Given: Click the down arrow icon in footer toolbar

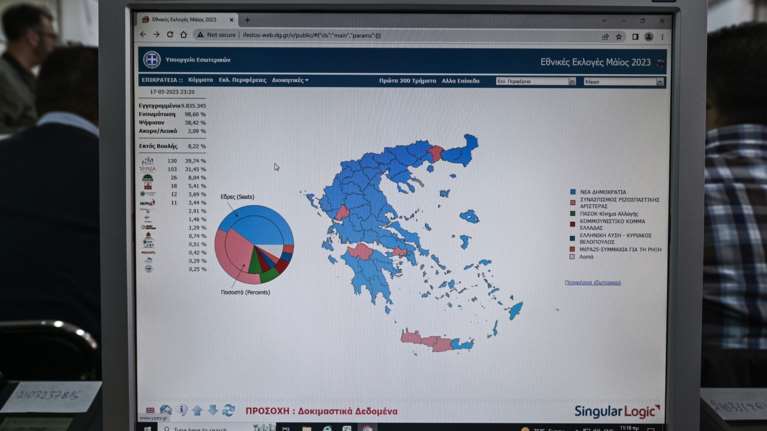Looking at the screenshot, I should click(213, 410).
